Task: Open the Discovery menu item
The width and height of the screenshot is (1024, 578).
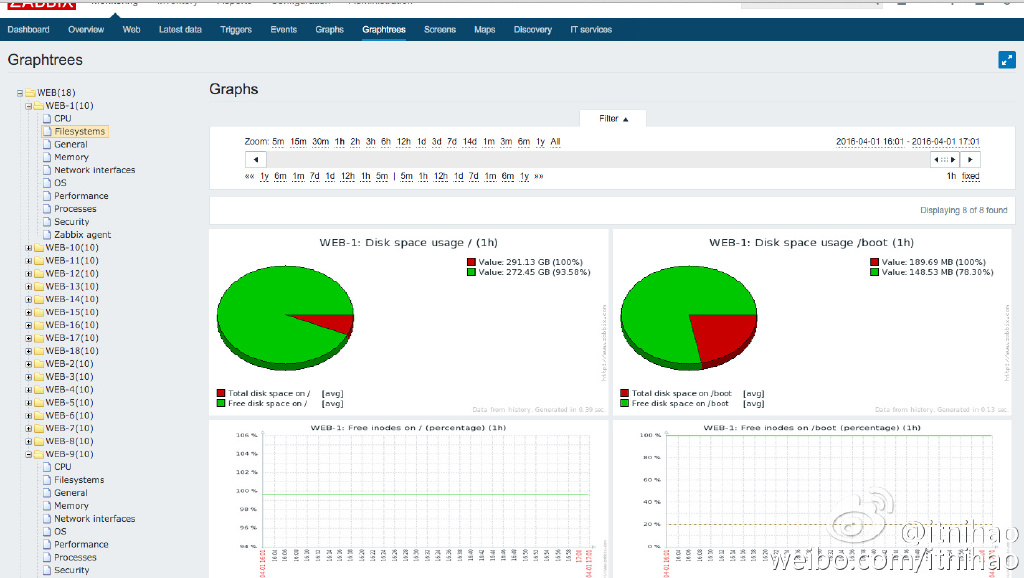Action: tap(533, 30)
